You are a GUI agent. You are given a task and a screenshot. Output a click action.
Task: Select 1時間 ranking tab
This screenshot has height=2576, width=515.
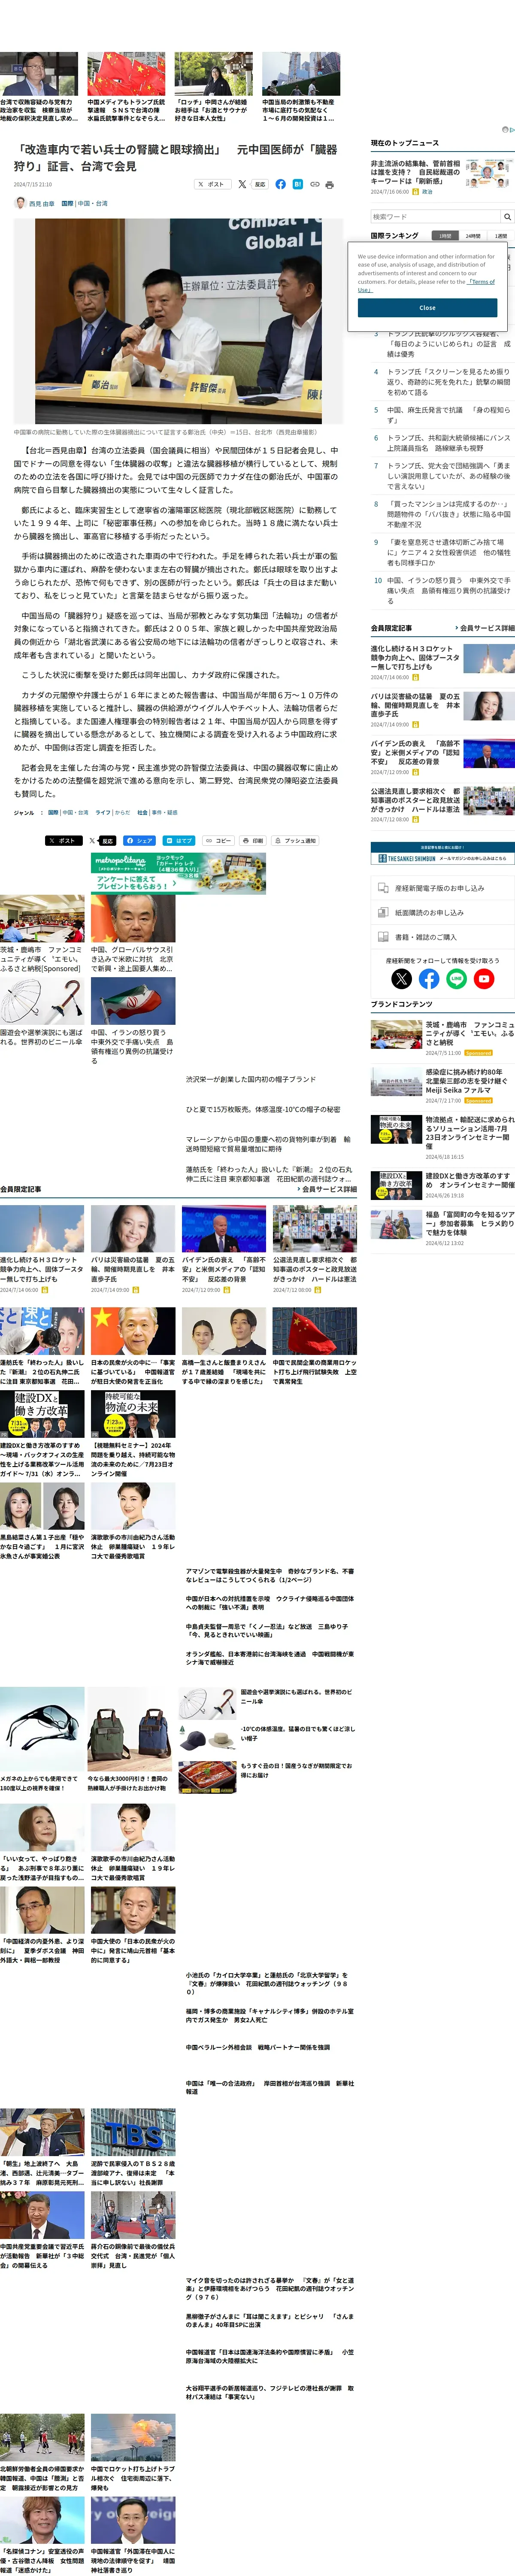pyautogui.click(x=445, y=236)
